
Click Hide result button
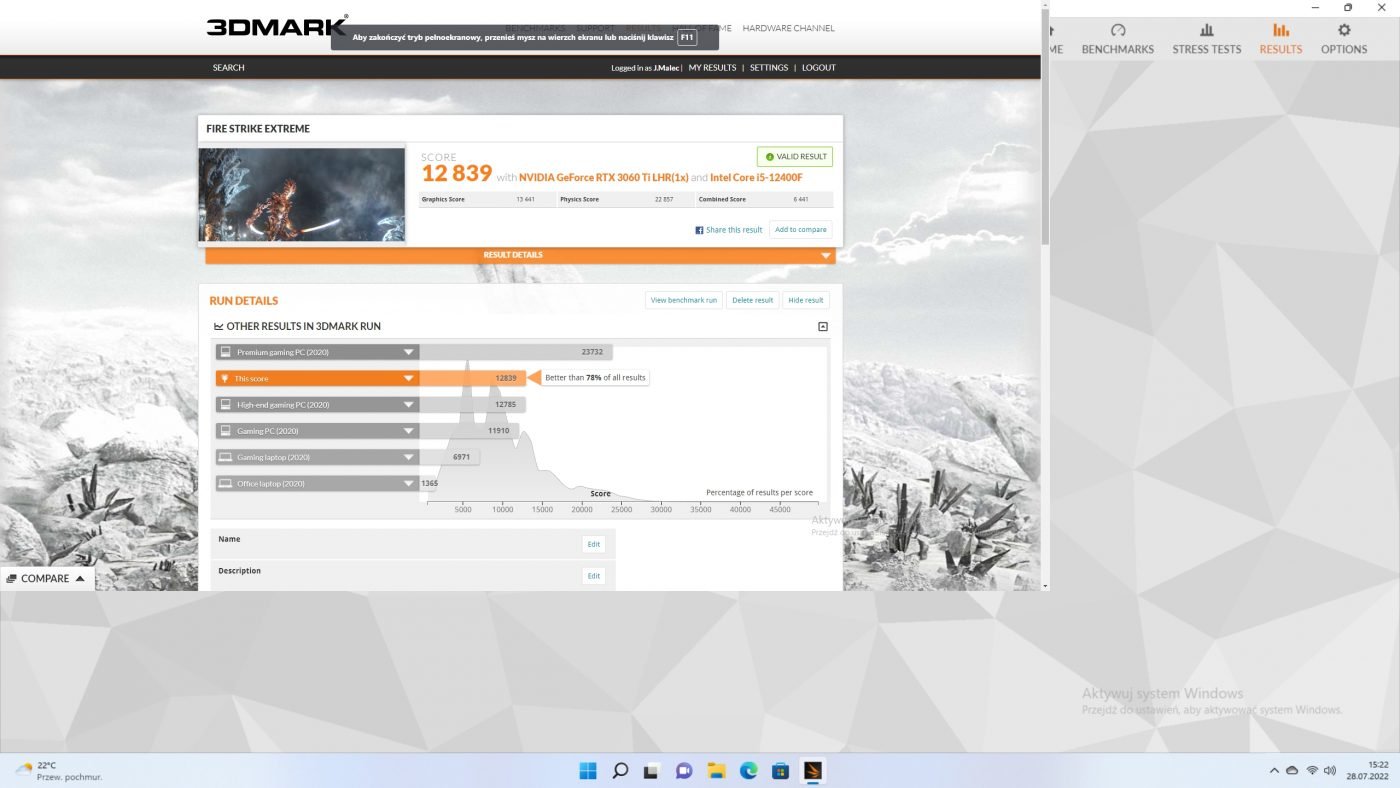805,300
